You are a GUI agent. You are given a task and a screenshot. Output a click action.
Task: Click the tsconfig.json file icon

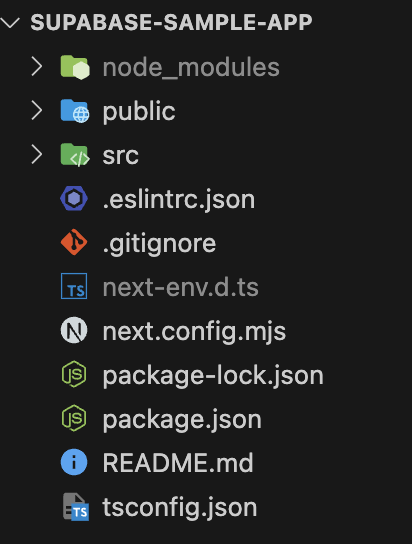[76, 507]
